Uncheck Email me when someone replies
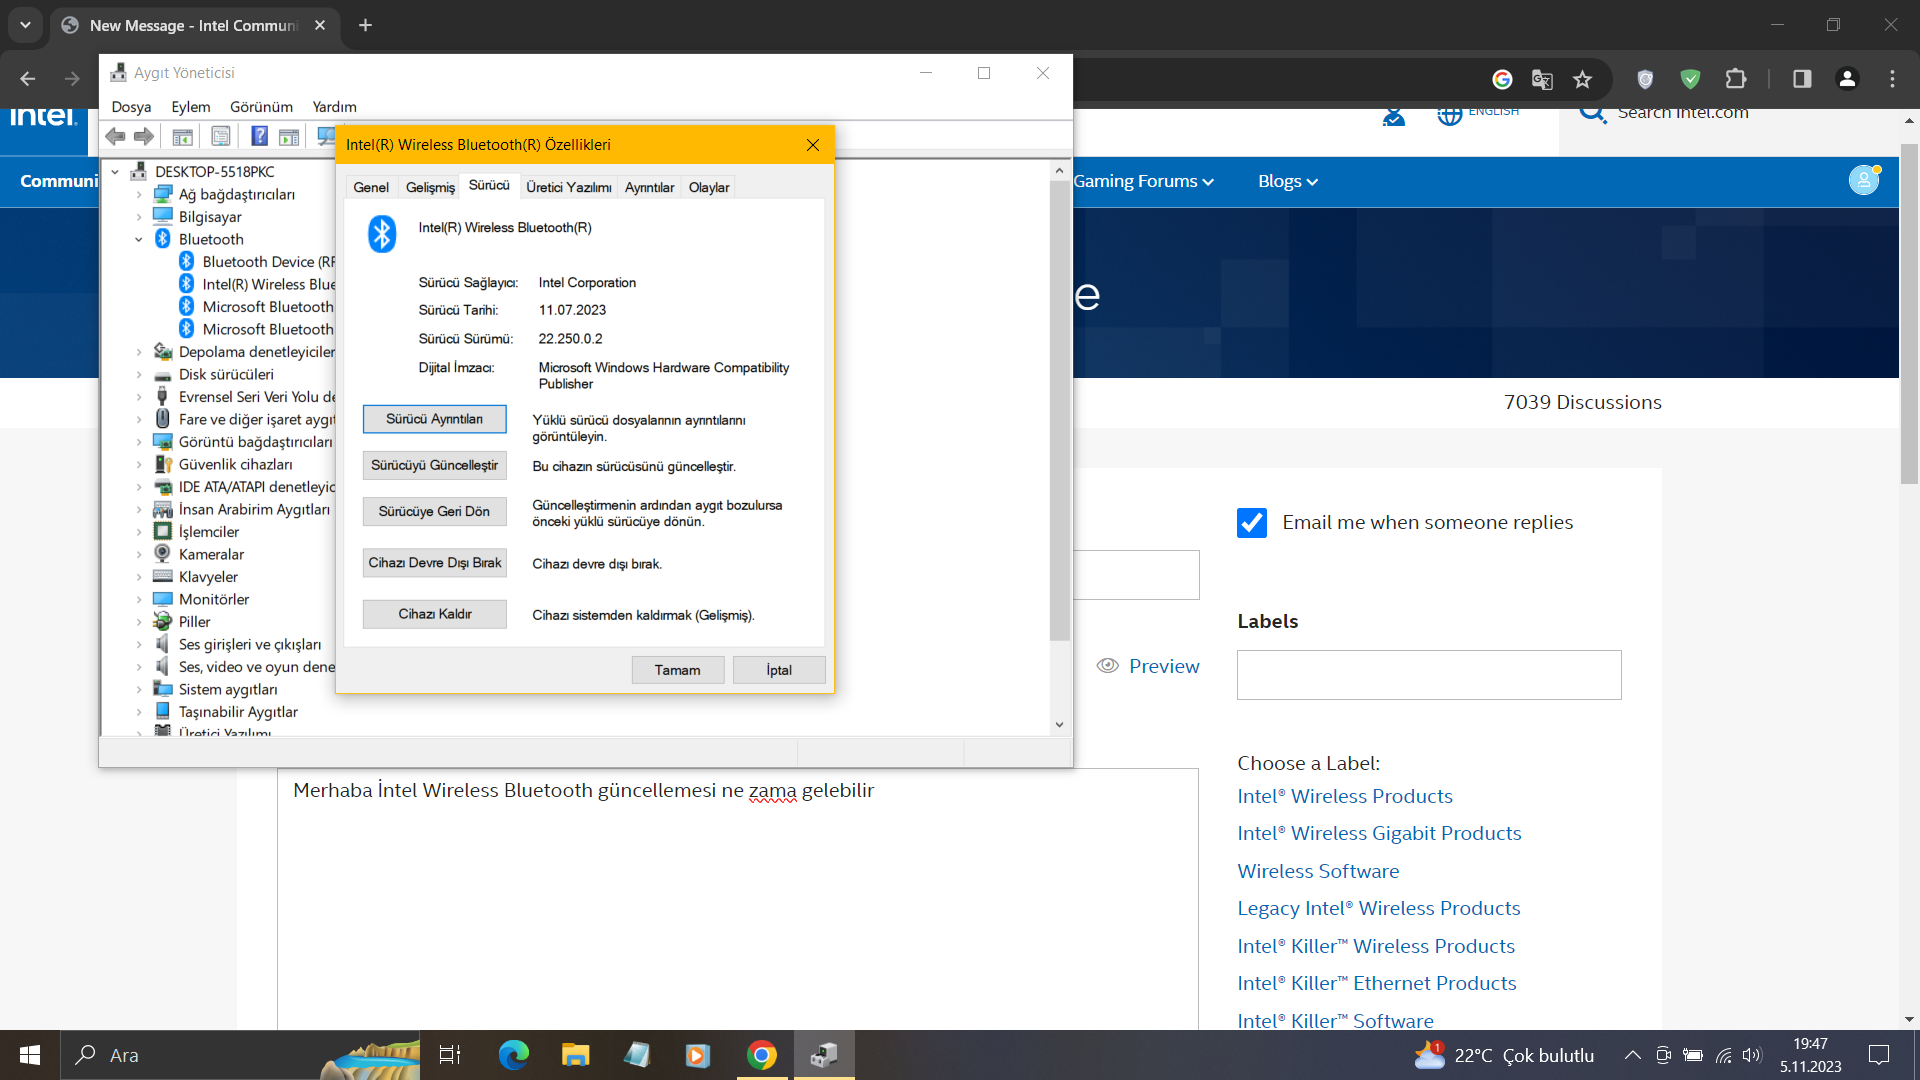Screen dimensions: 1920x1080 point(1252,522)
